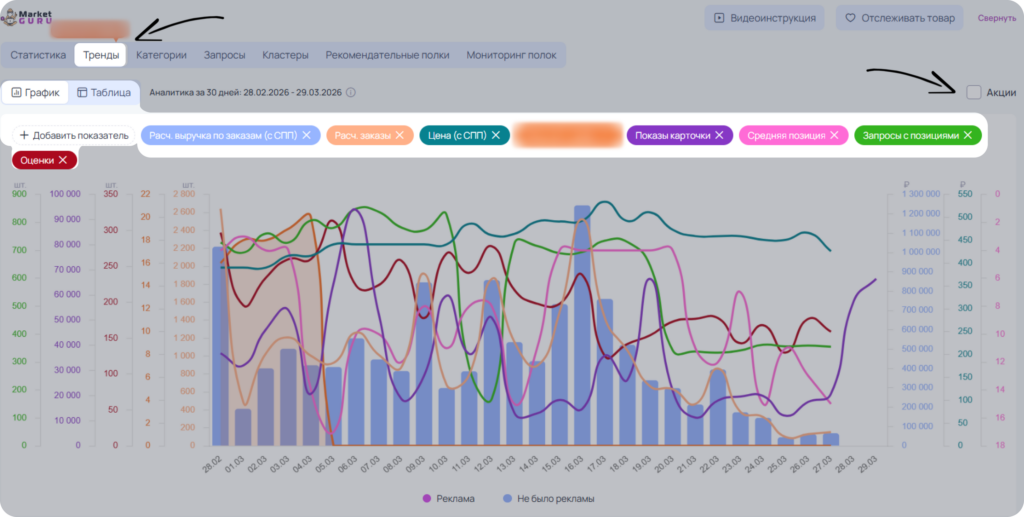Viewport: 1024px width, 517px height.
Task: Click the 16.03 bar in the chart
Action: 583,326
